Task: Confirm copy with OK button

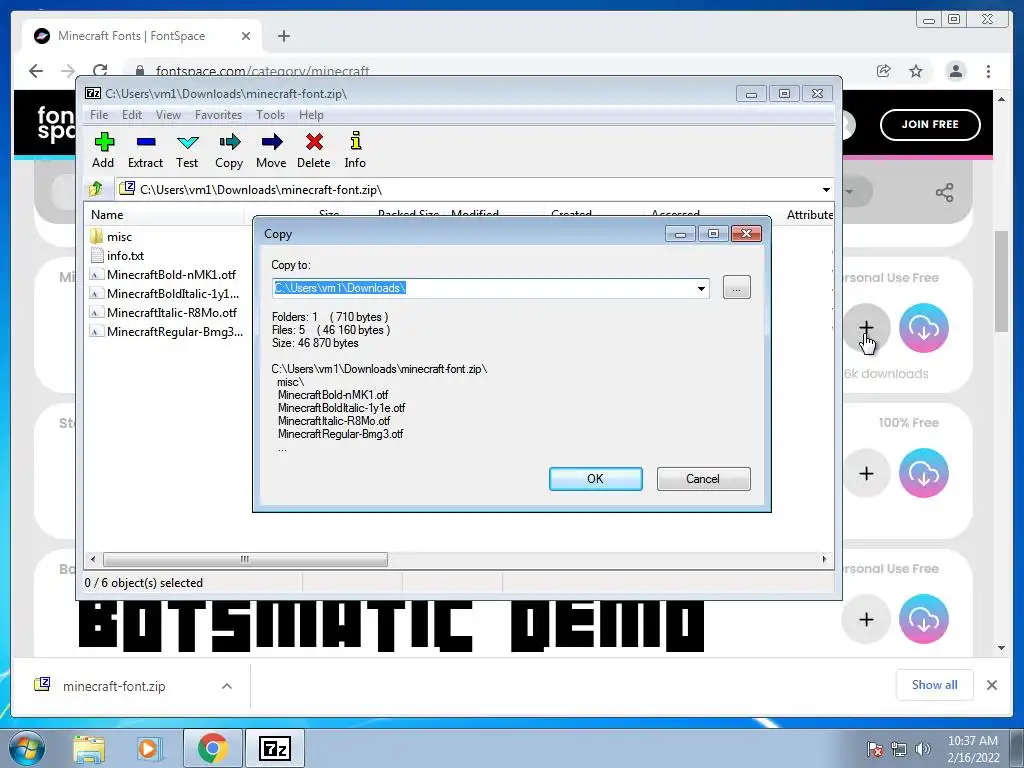Action: [596, 479]
